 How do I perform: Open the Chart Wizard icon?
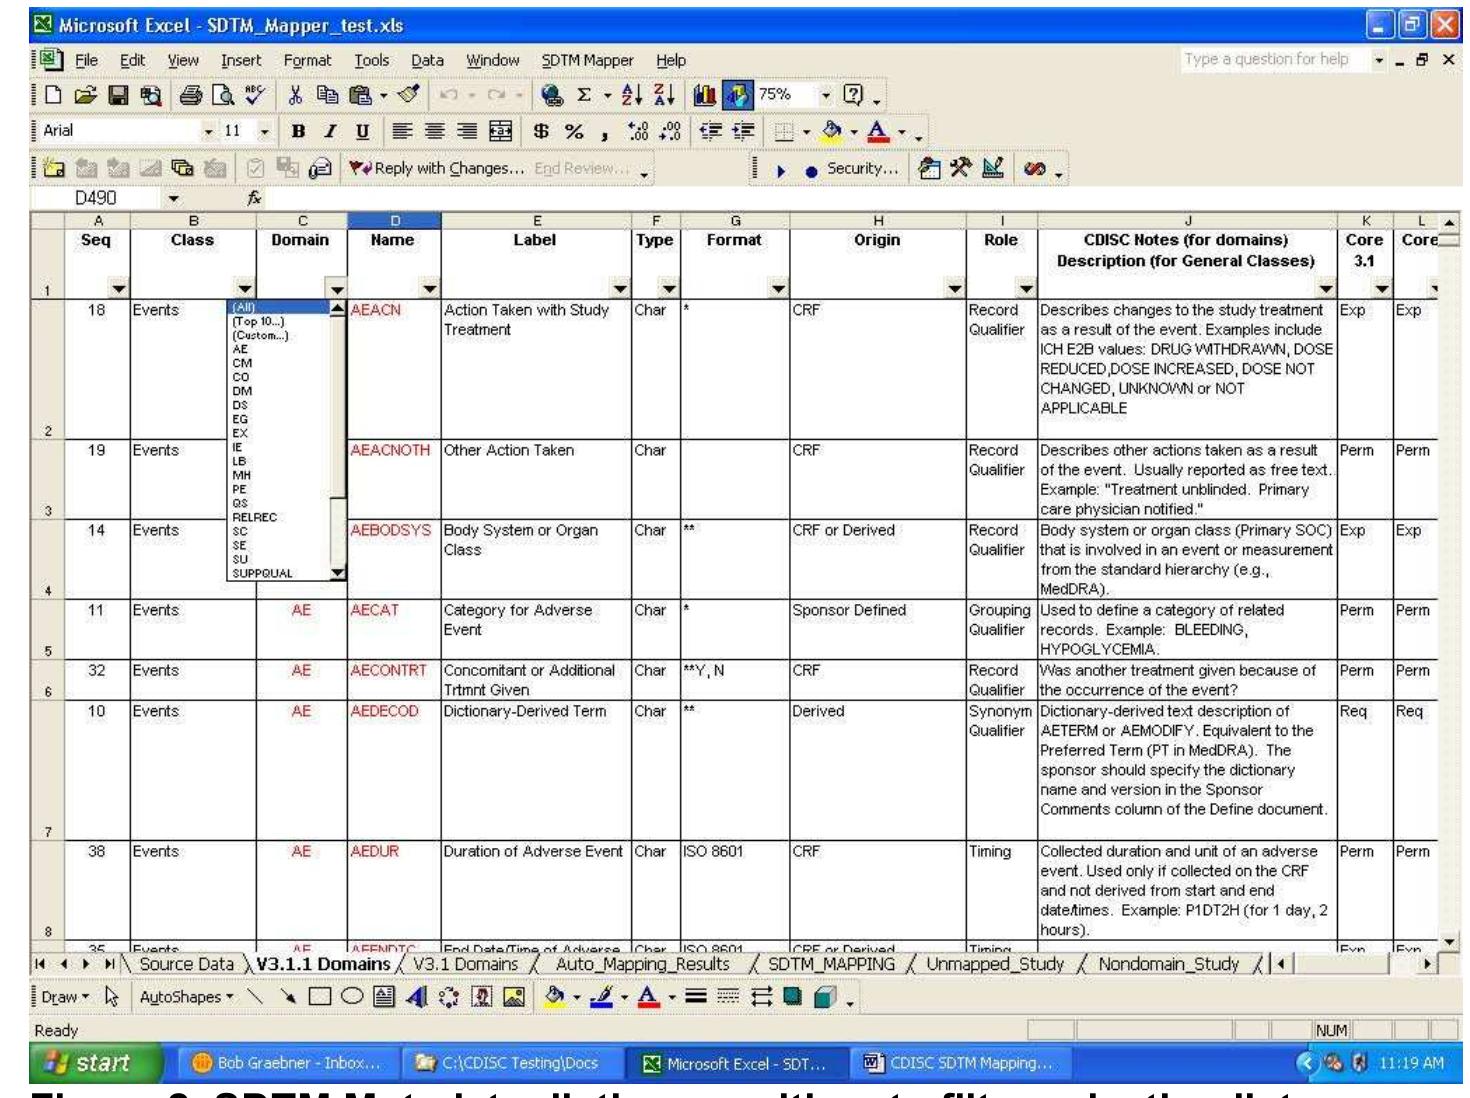pos(705,96)
